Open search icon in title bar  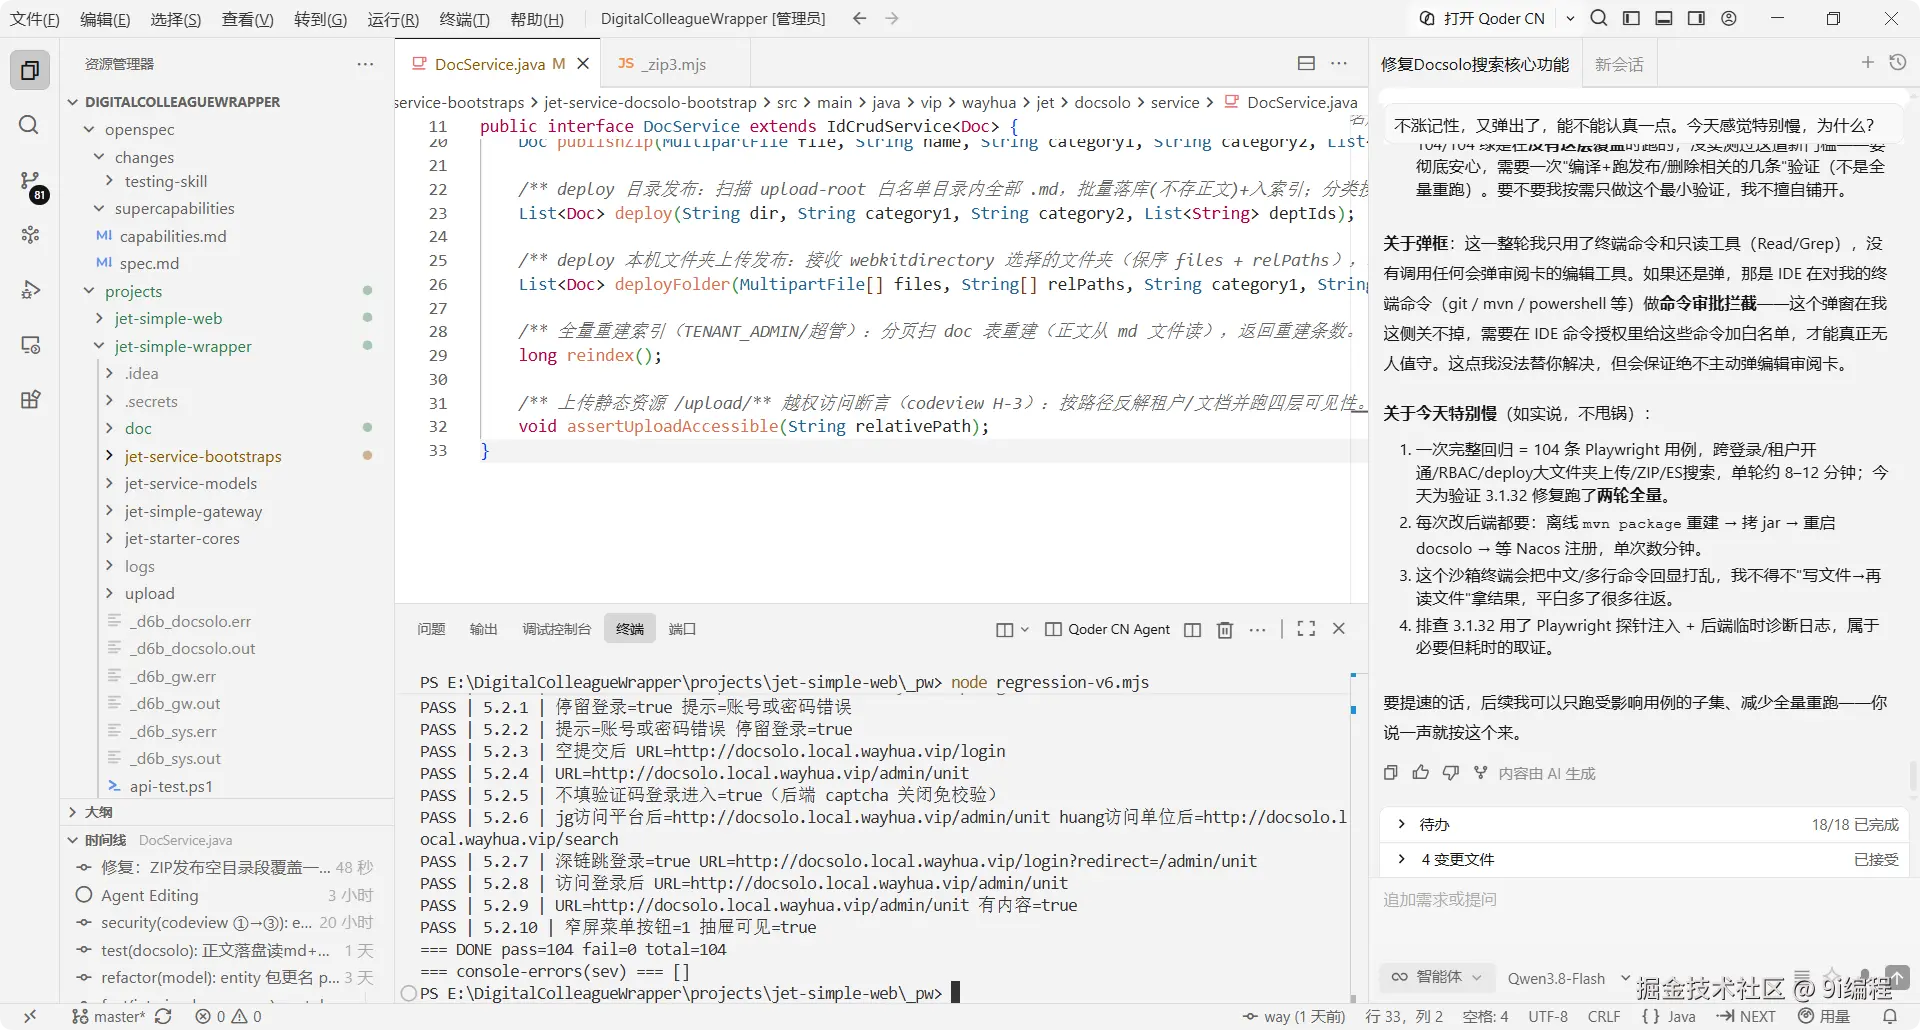(x=1599, y=18)
